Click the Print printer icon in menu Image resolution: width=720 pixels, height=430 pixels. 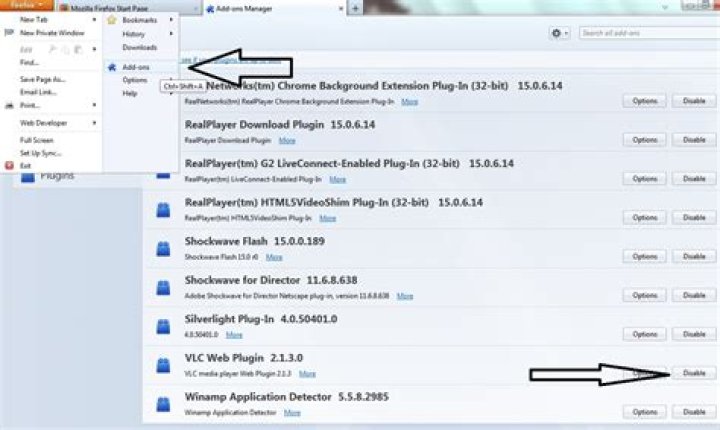[x=9, y=105]
